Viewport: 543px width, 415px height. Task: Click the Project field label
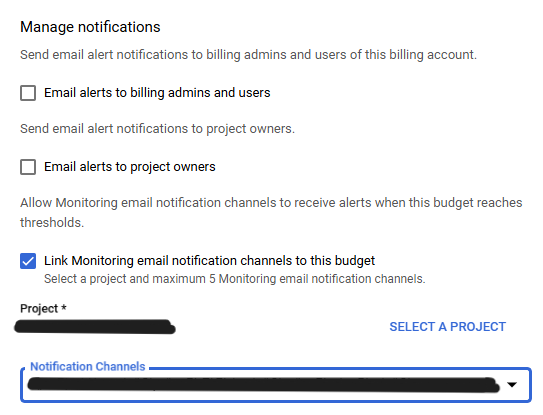[x=43, y=308]
